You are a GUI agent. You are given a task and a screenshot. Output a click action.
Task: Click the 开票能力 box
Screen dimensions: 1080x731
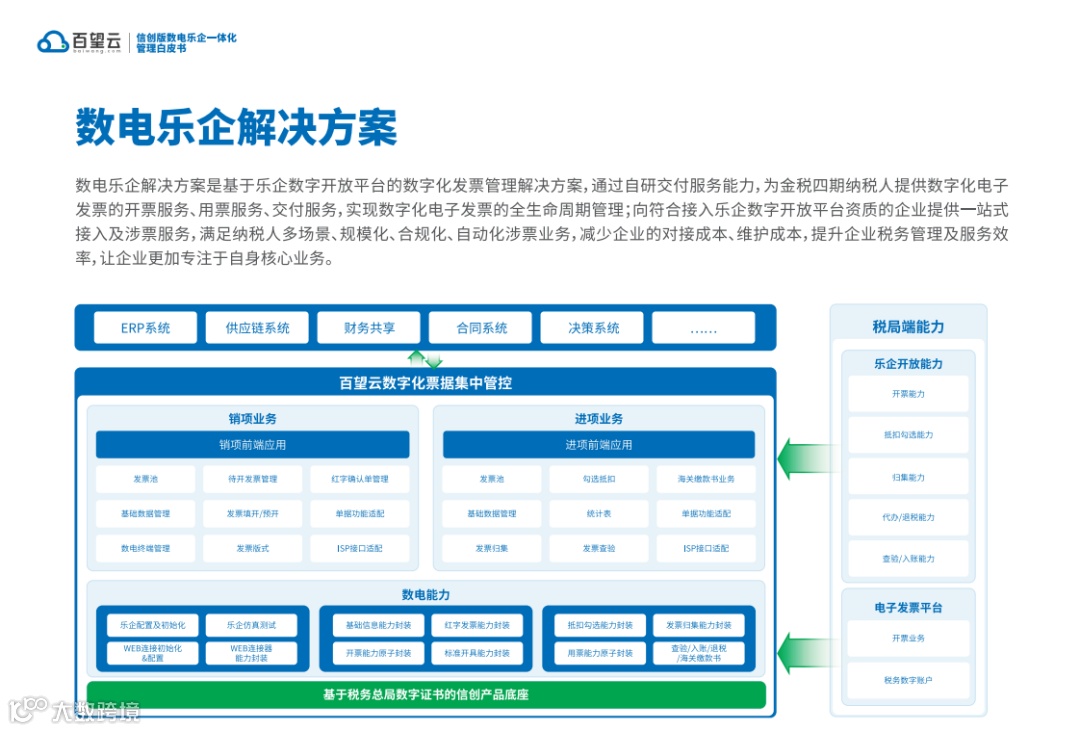pyautogui.click(x=908, y=394)
